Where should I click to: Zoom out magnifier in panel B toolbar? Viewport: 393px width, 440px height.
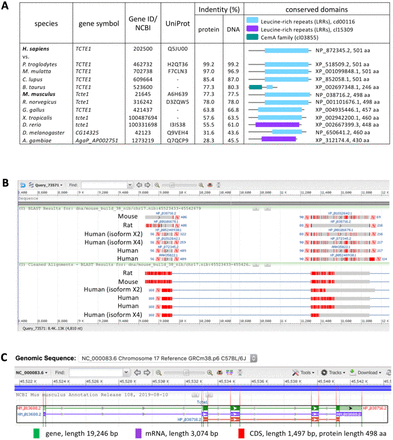tap(157, 185)
